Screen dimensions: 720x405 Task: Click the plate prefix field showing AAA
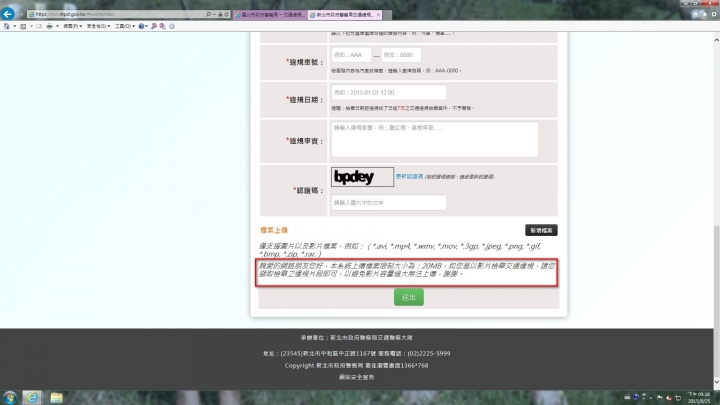pos(351,55)
